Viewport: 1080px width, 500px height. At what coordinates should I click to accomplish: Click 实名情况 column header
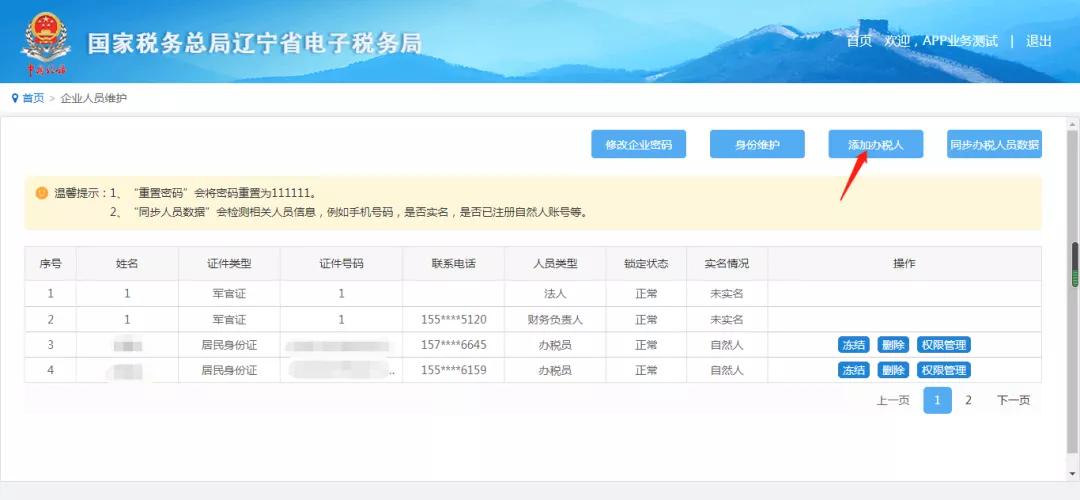[x=727, y=264]
